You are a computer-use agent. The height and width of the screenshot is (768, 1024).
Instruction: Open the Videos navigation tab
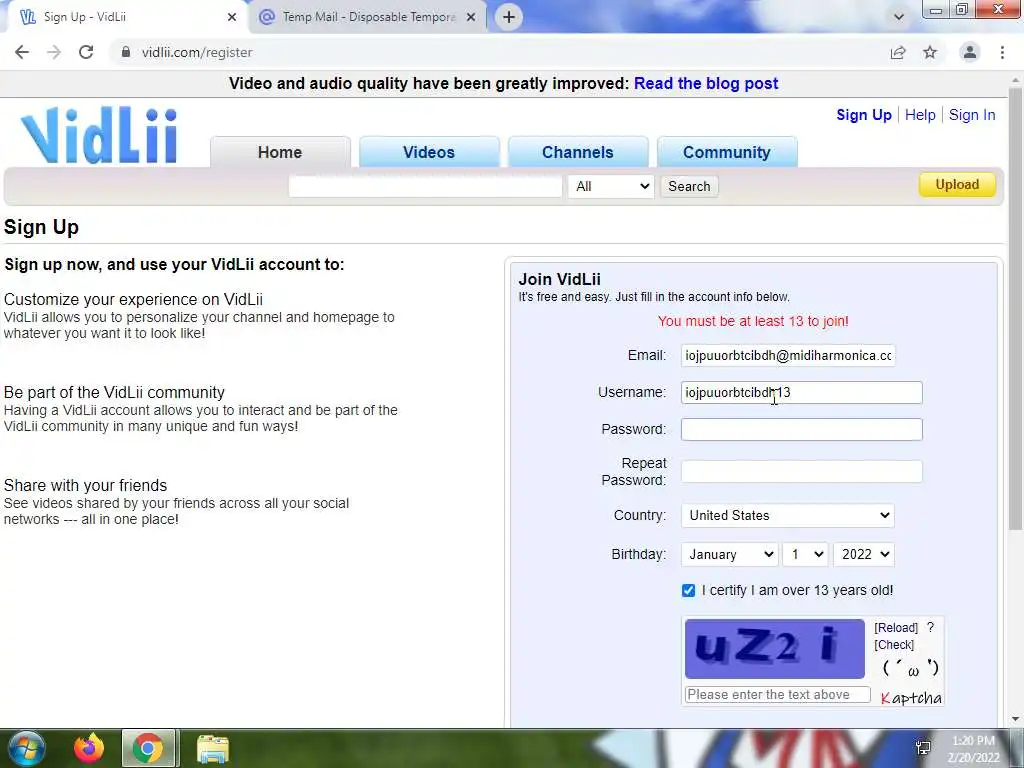[x=428, y=152]
